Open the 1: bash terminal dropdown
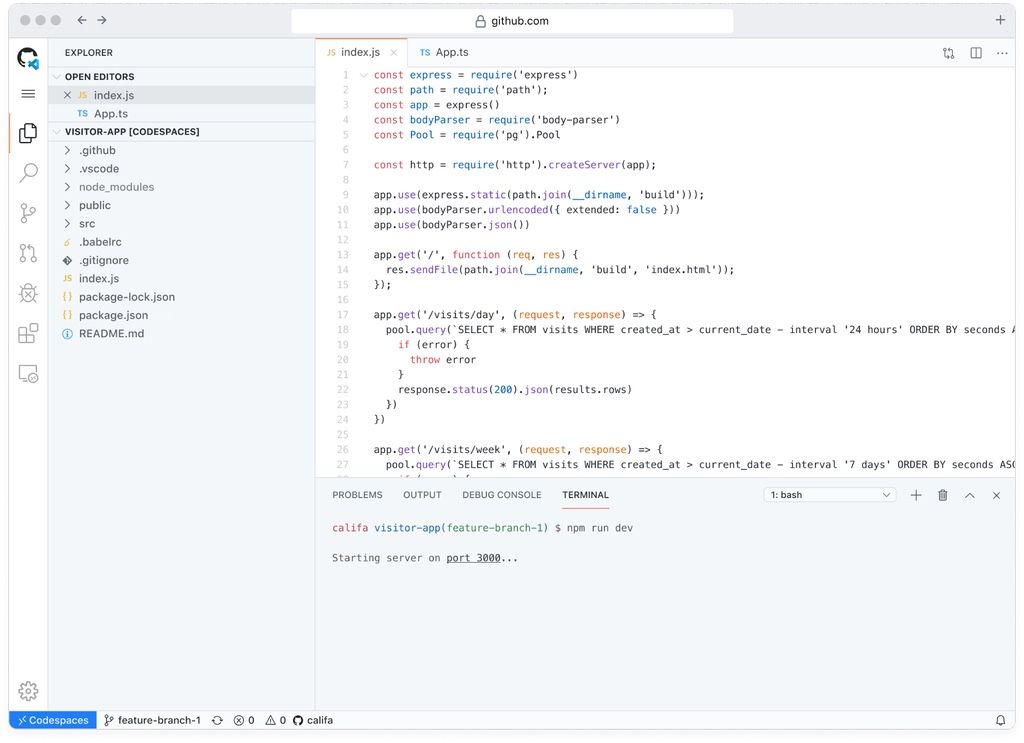Screen dimensions: 1024x743 pyautogui.click(x=829, y=495)
